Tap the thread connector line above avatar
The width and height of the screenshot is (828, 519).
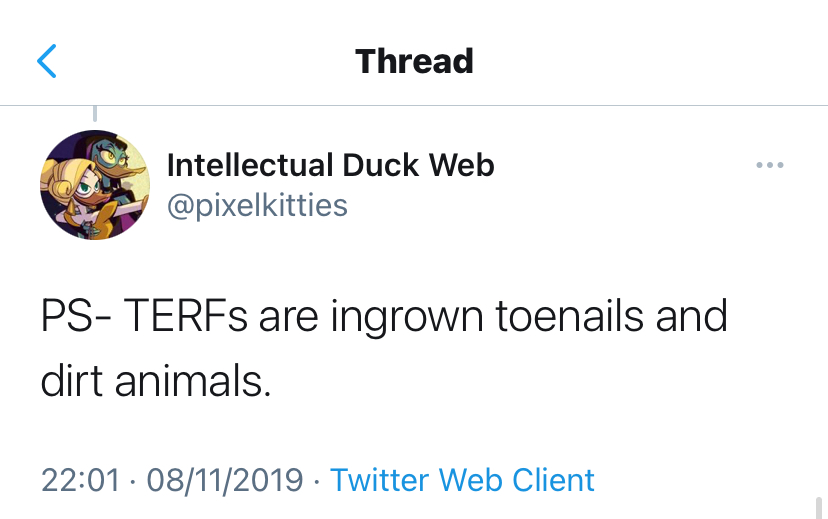coord(95,113)
